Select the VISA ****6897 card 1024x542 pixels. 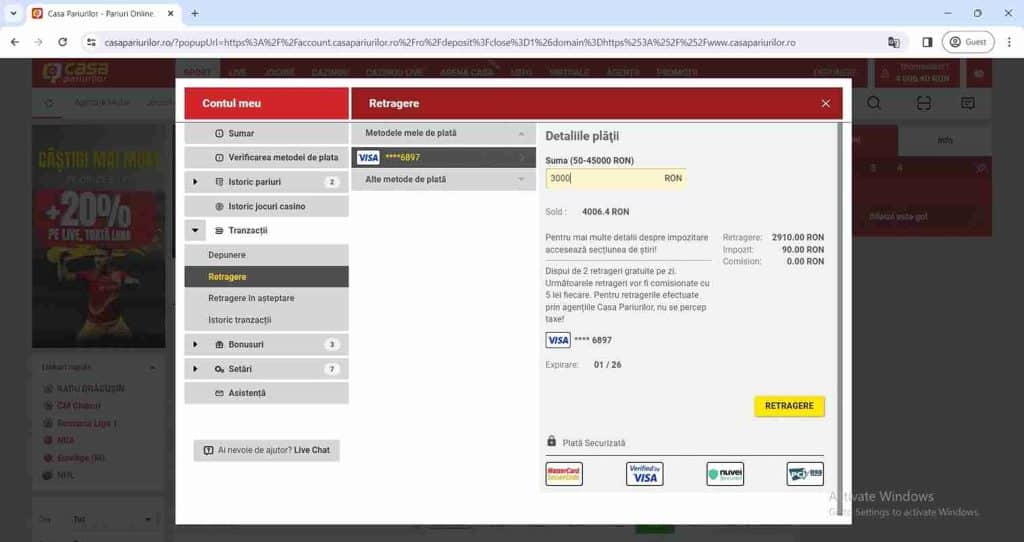coord(443,157)
